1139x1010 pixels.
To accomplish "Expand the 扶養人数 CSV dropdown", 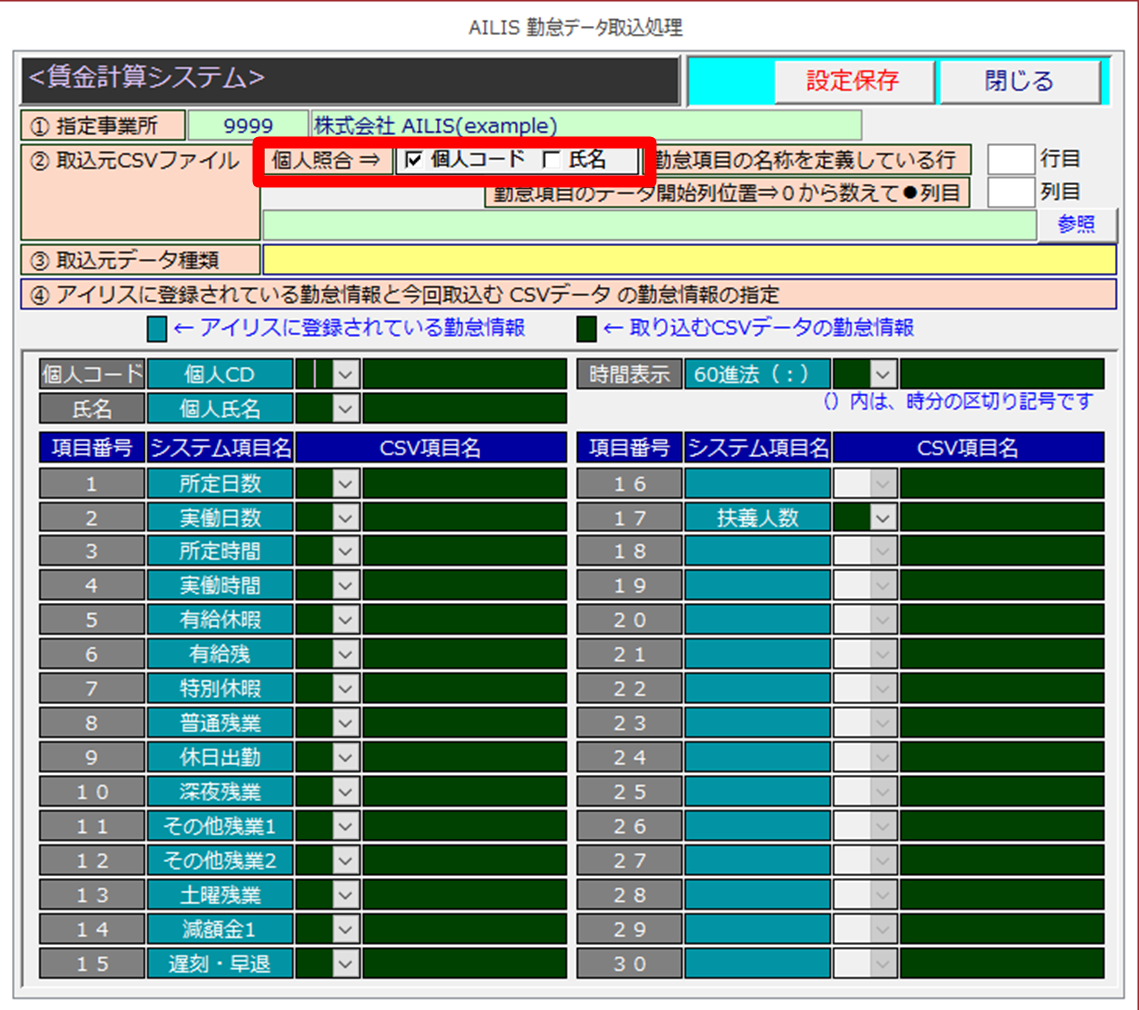I will click(x=882, y=518).
